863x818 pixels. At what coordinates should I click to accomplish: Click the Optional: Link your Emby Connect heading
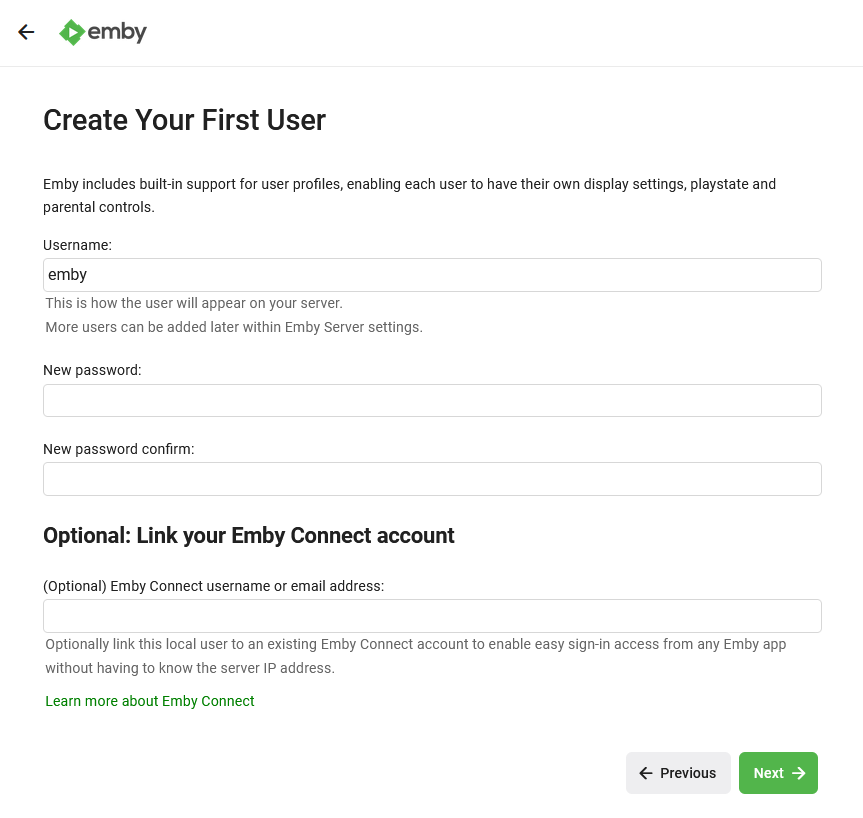[x=249, y=535]
